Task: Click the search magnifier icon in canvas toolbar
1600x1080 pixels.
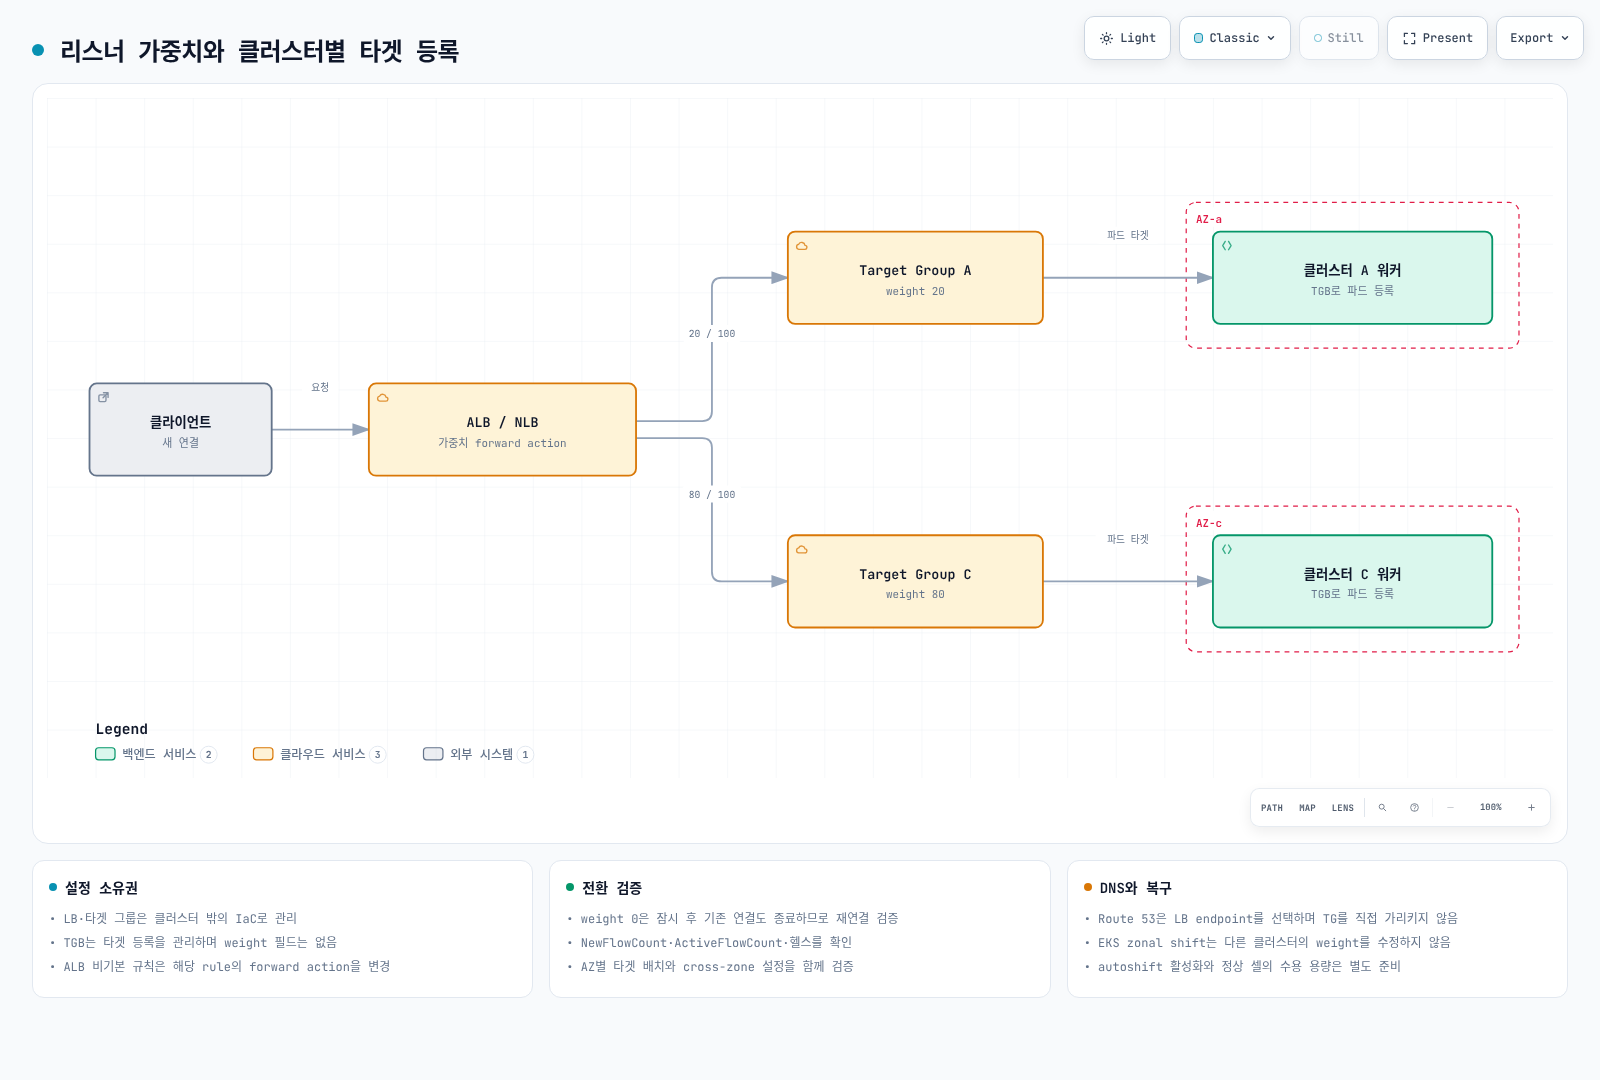Action: [1382, 808]
